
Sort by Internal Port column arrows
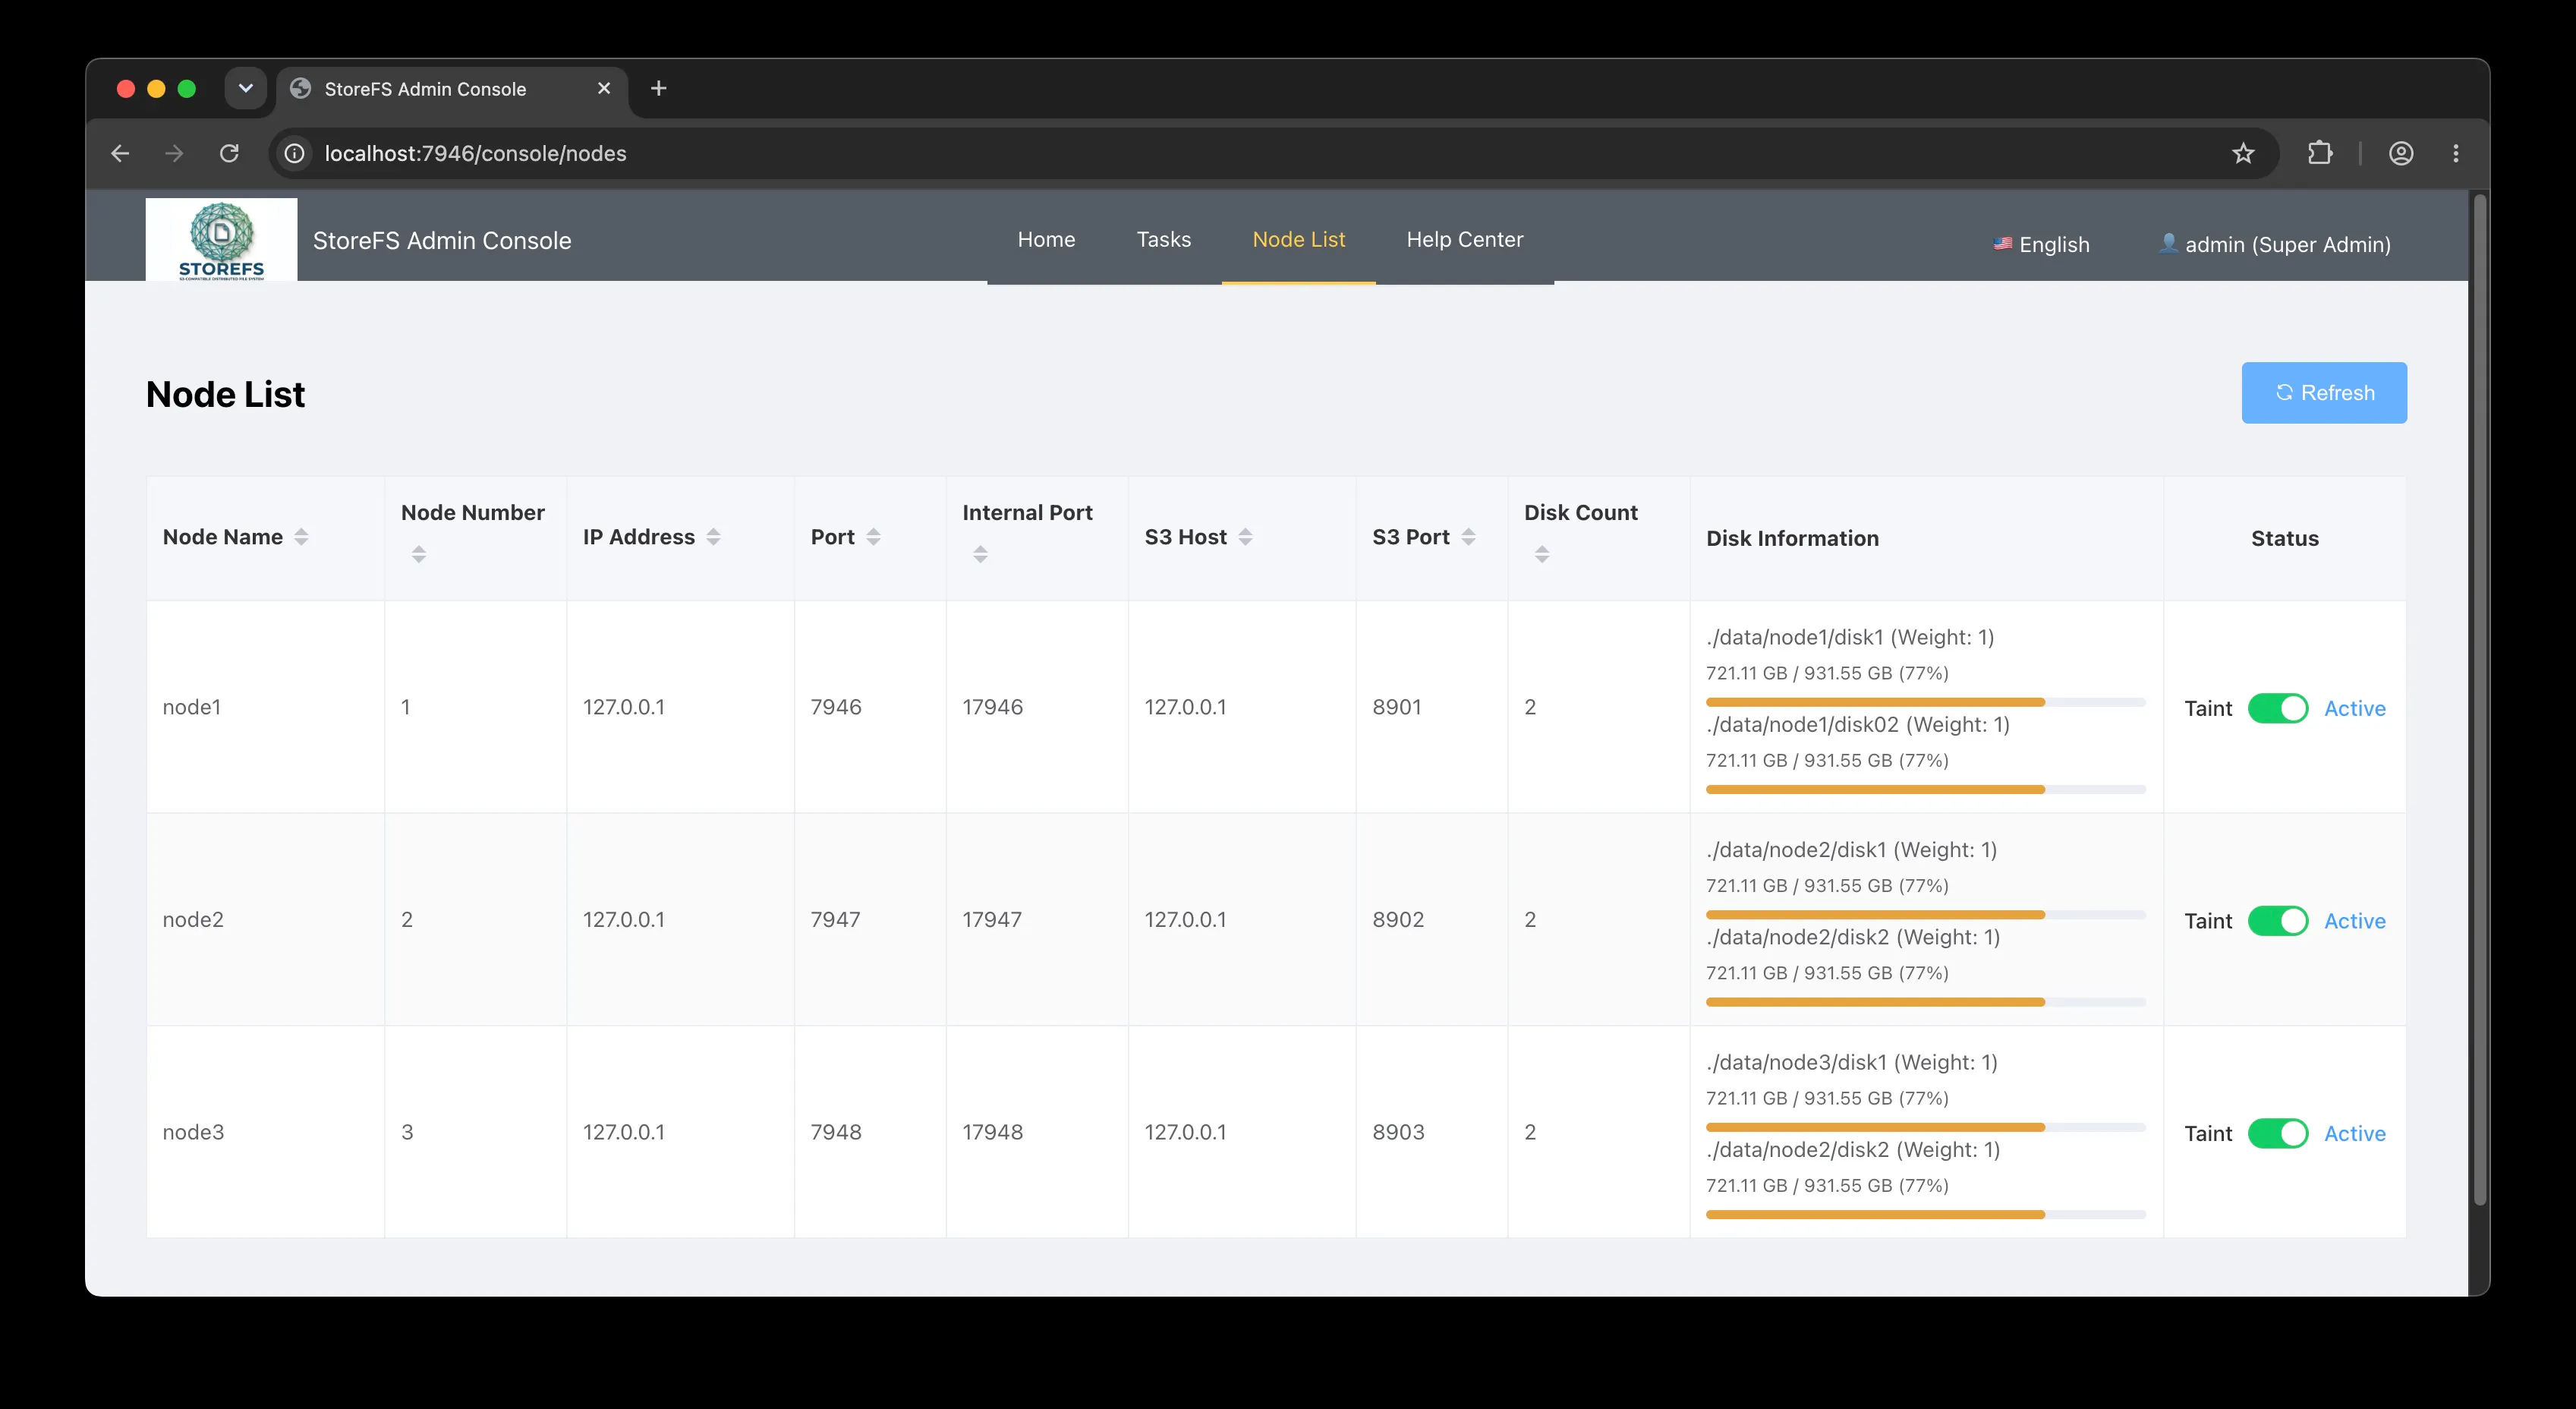pos(980,554)
